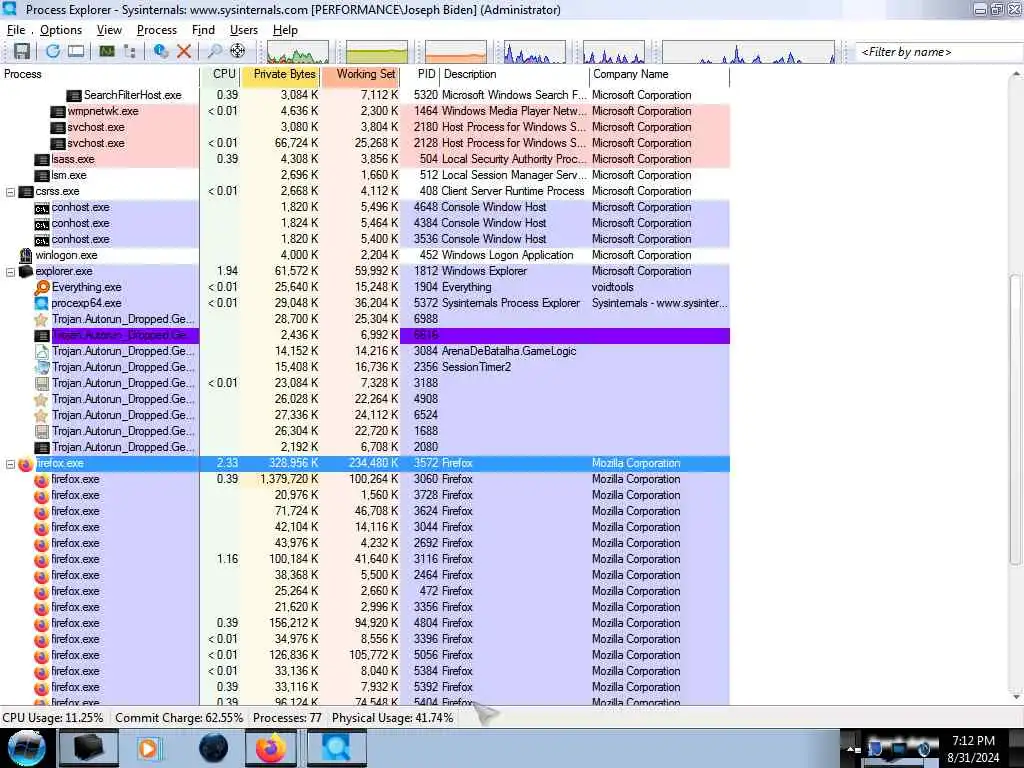
Task: Toggle the Show Process Tree toolbar icon
Action: coord(129,52)
